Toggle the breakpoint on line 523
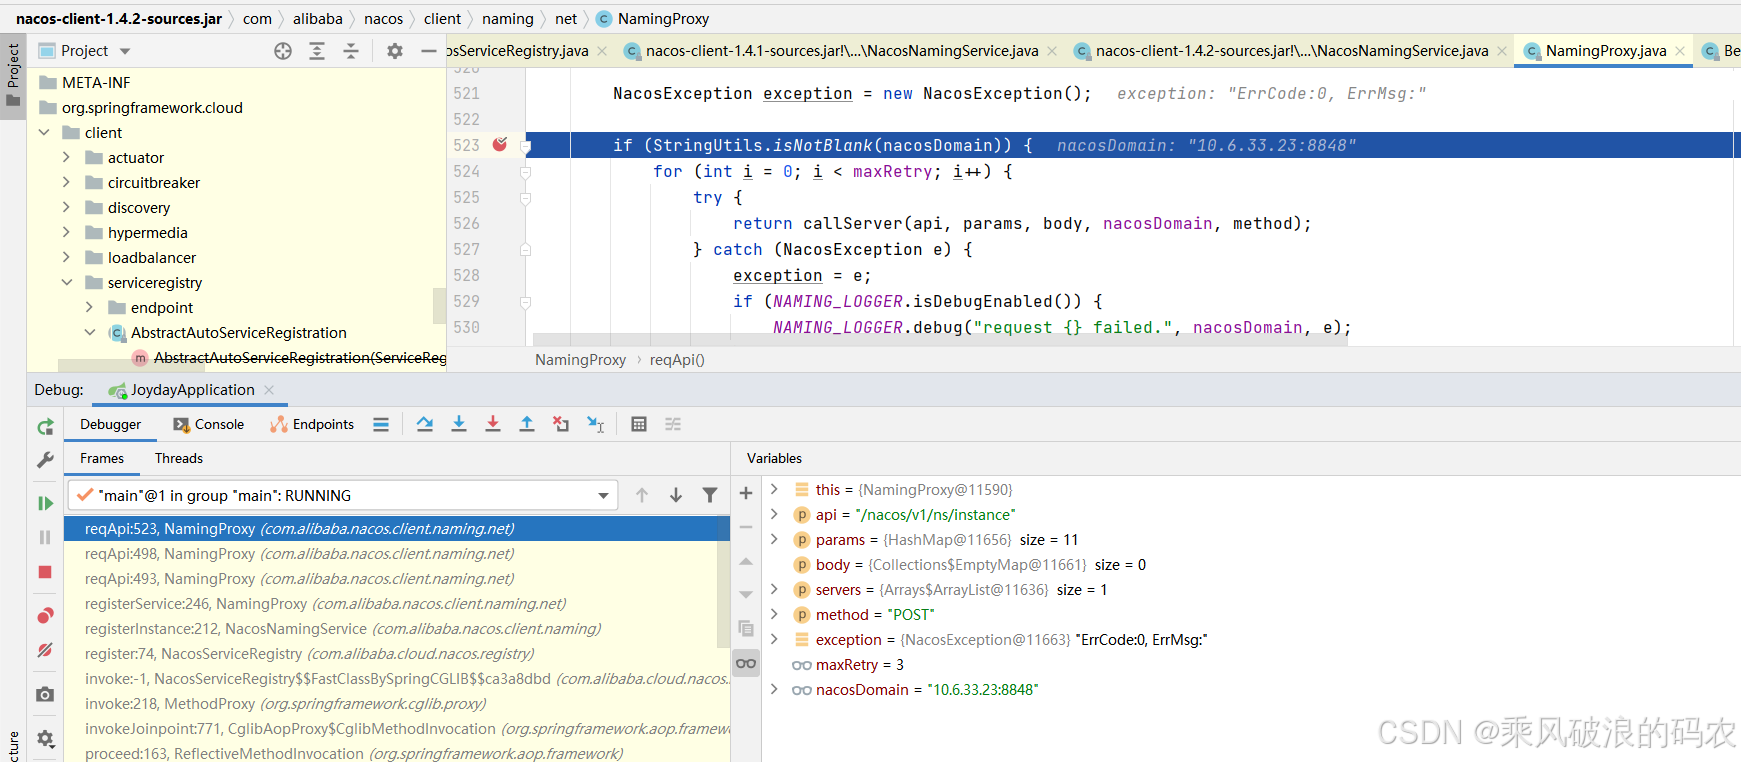The width and height of the screenshot is (1741, 762). pos(500,145)
